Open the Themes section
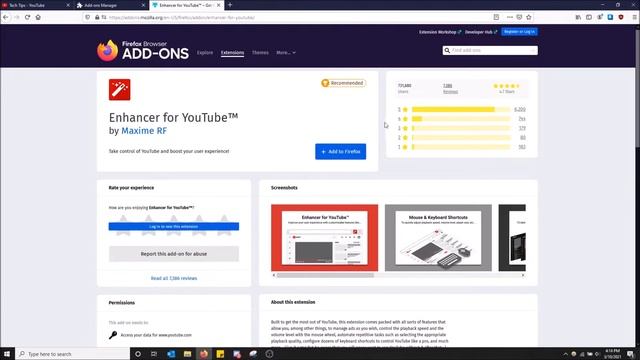 tap(260, 53)
